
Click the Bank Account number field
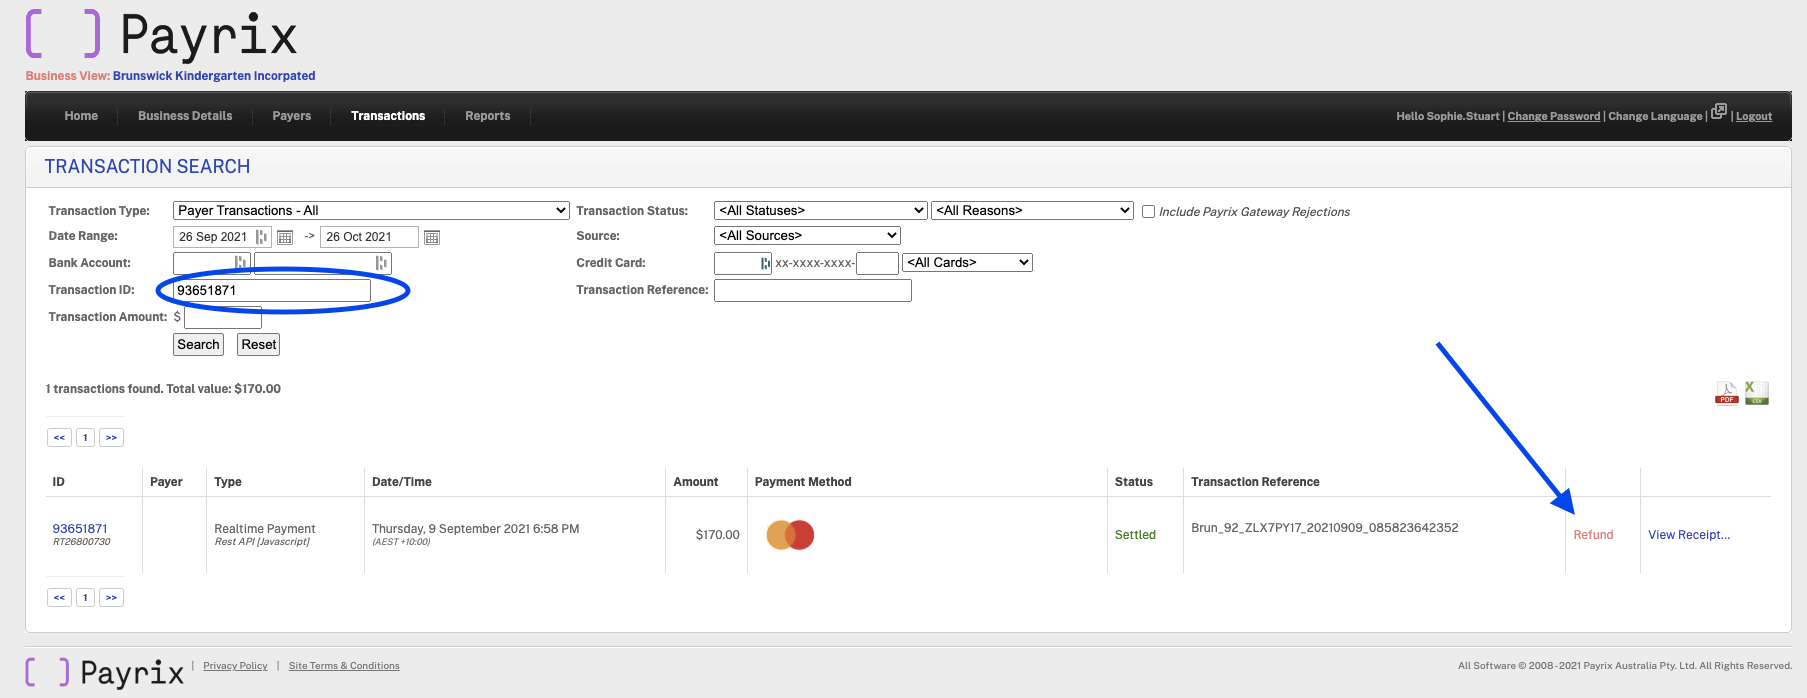tap(322, 263)
